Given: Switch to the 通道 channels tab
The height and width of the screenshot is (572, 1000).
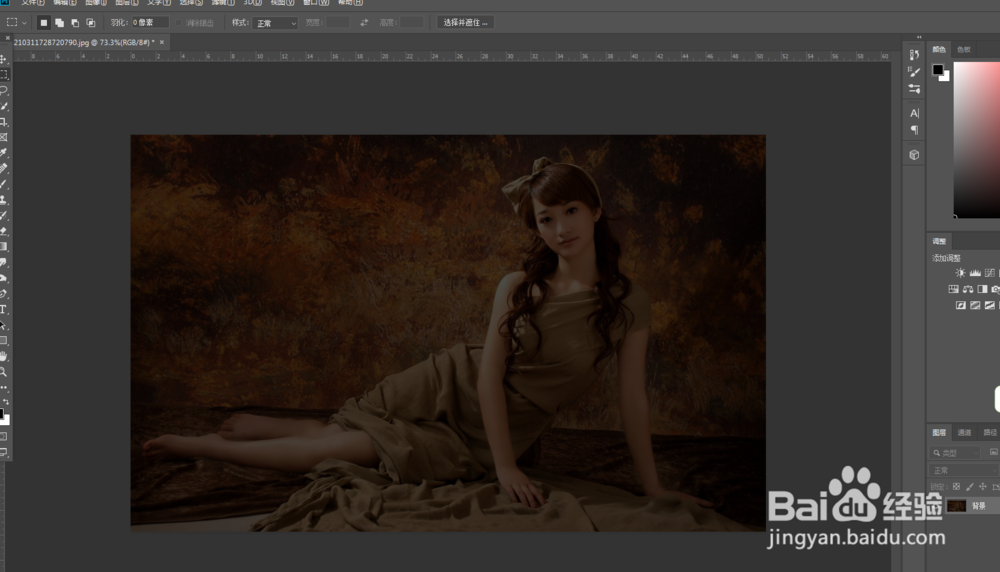Looking at the screenshot, I should 965,433.
